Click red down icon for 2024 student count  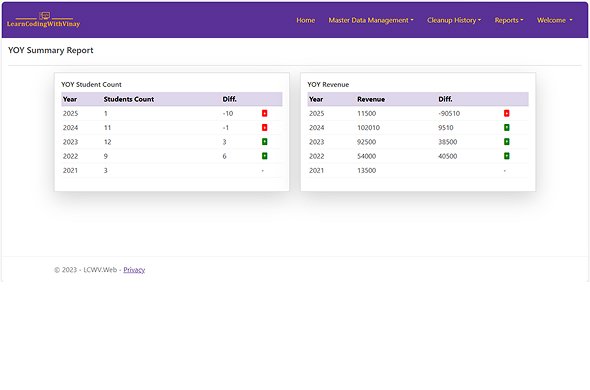pos(265,128)
